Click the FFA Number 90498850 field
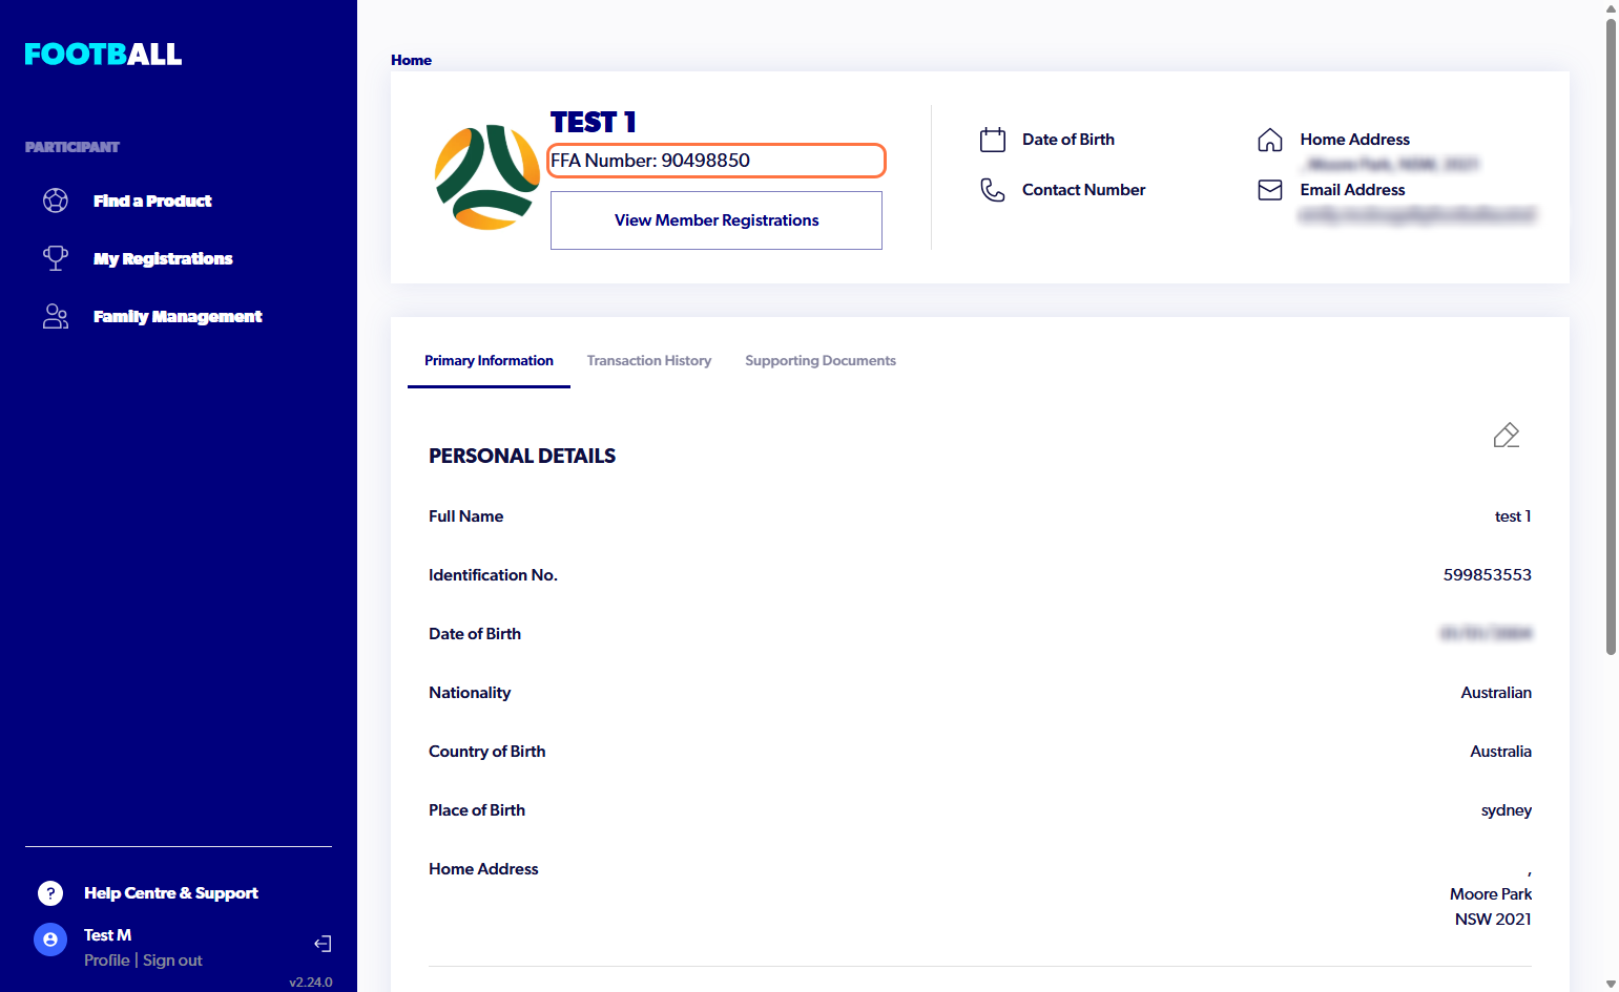Screen dimensions: 1619x992 (716, 160)
